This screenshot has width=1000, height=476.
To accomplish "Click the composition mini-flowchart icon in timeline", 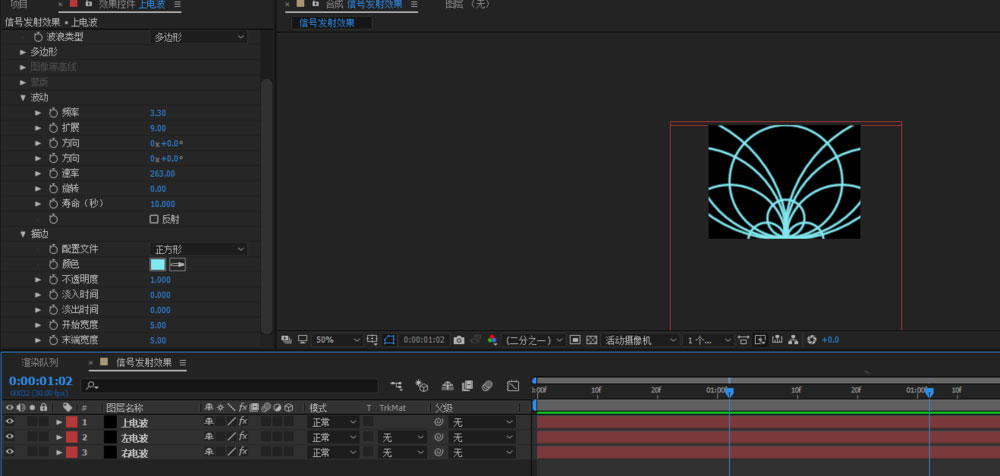I will tap(397, 385).
